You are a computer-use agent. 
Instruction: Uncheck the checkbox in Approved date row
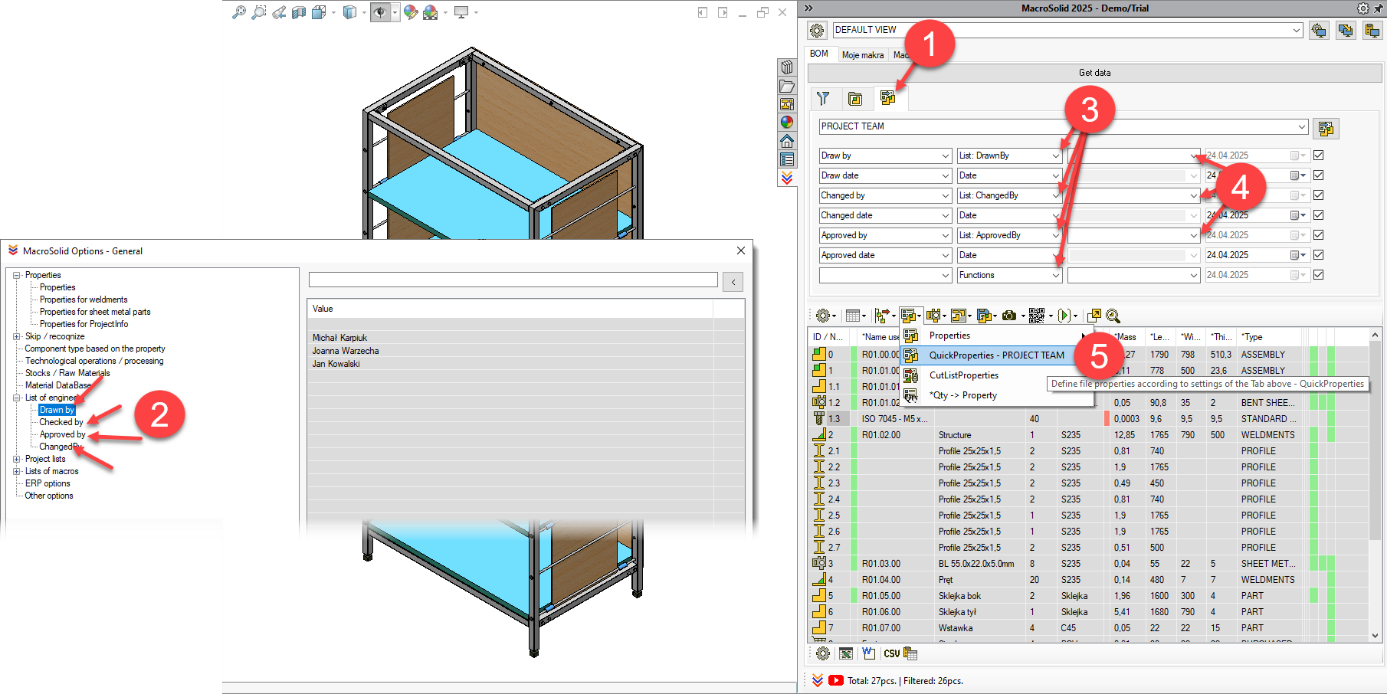(x=1318, y=255)
